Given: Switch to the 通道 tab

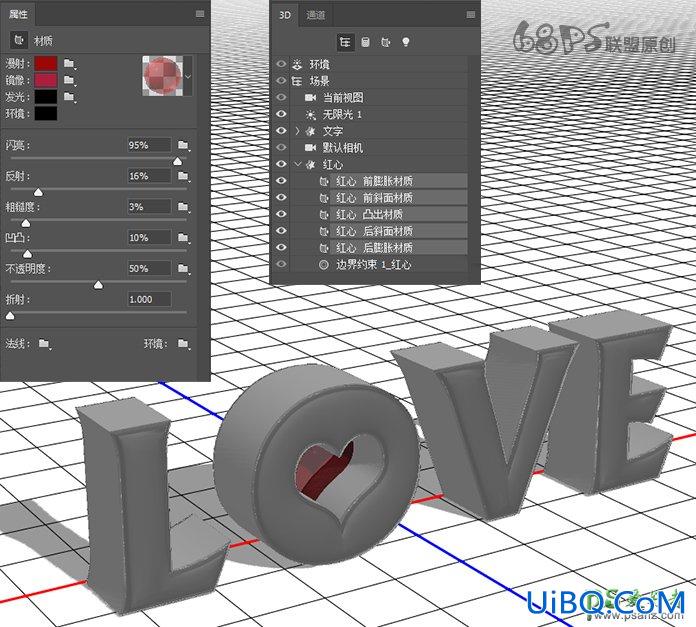Looking at the screenshot, I should pos(316,15).
